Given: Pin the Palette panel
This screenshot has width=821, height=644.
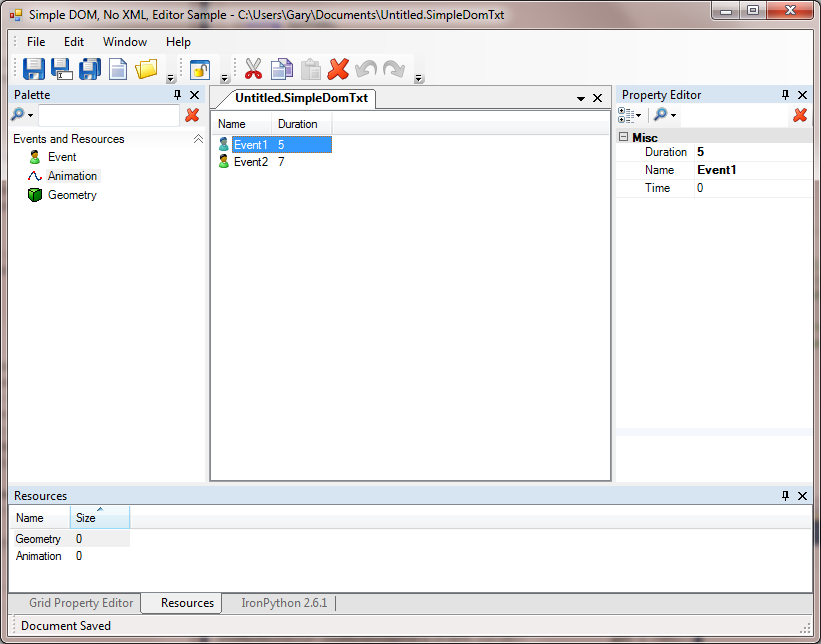Looking at the screenshot, I should [x=177, y=95].
